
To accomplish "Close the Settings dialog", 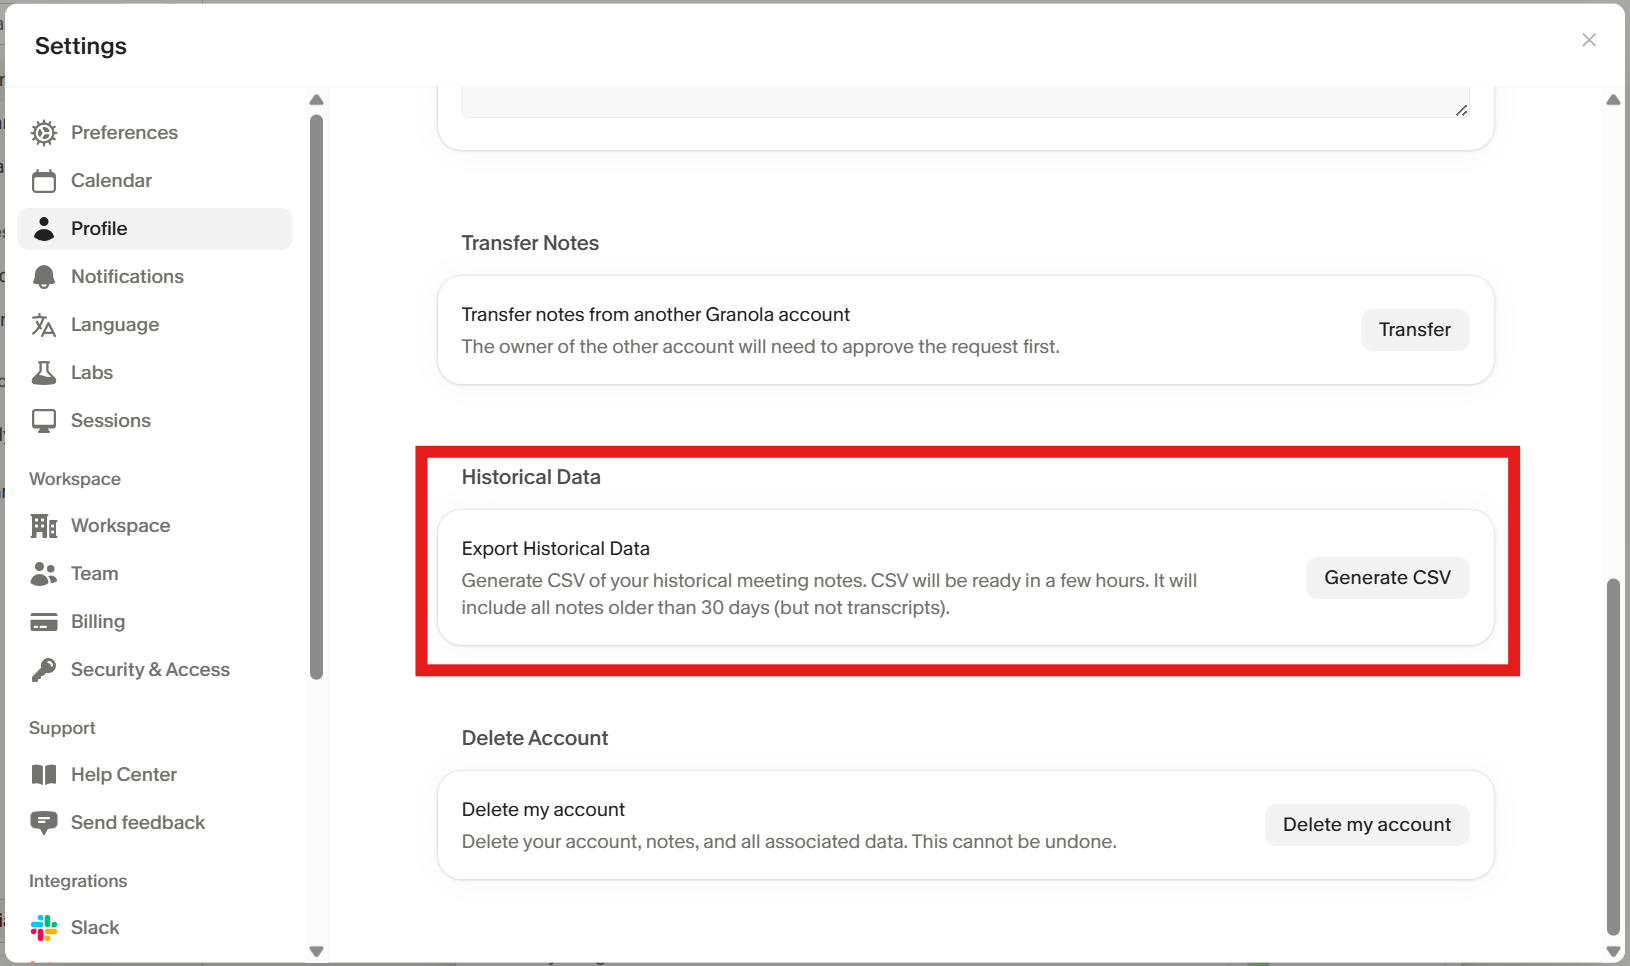I will point(1589,40).
